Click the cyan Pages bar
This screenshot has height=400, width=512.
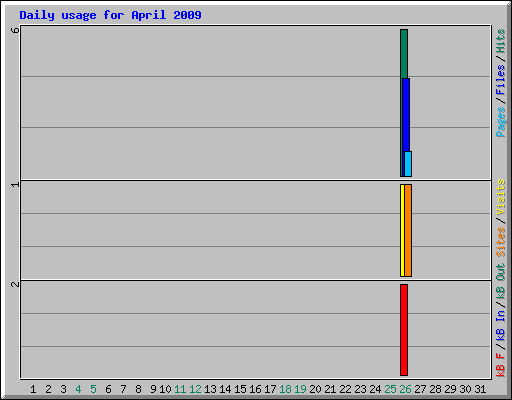(408, 164)
